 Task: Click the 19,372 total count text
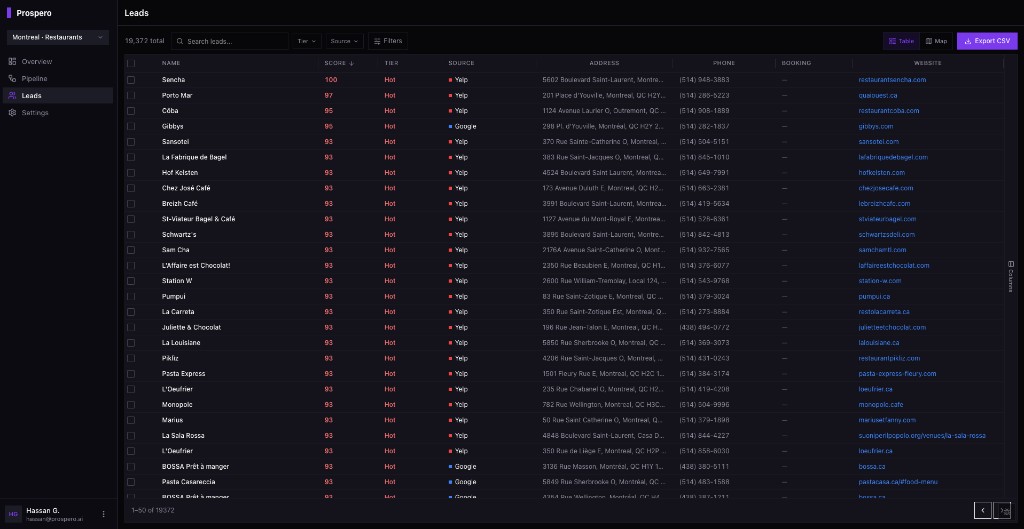[144, 41]
